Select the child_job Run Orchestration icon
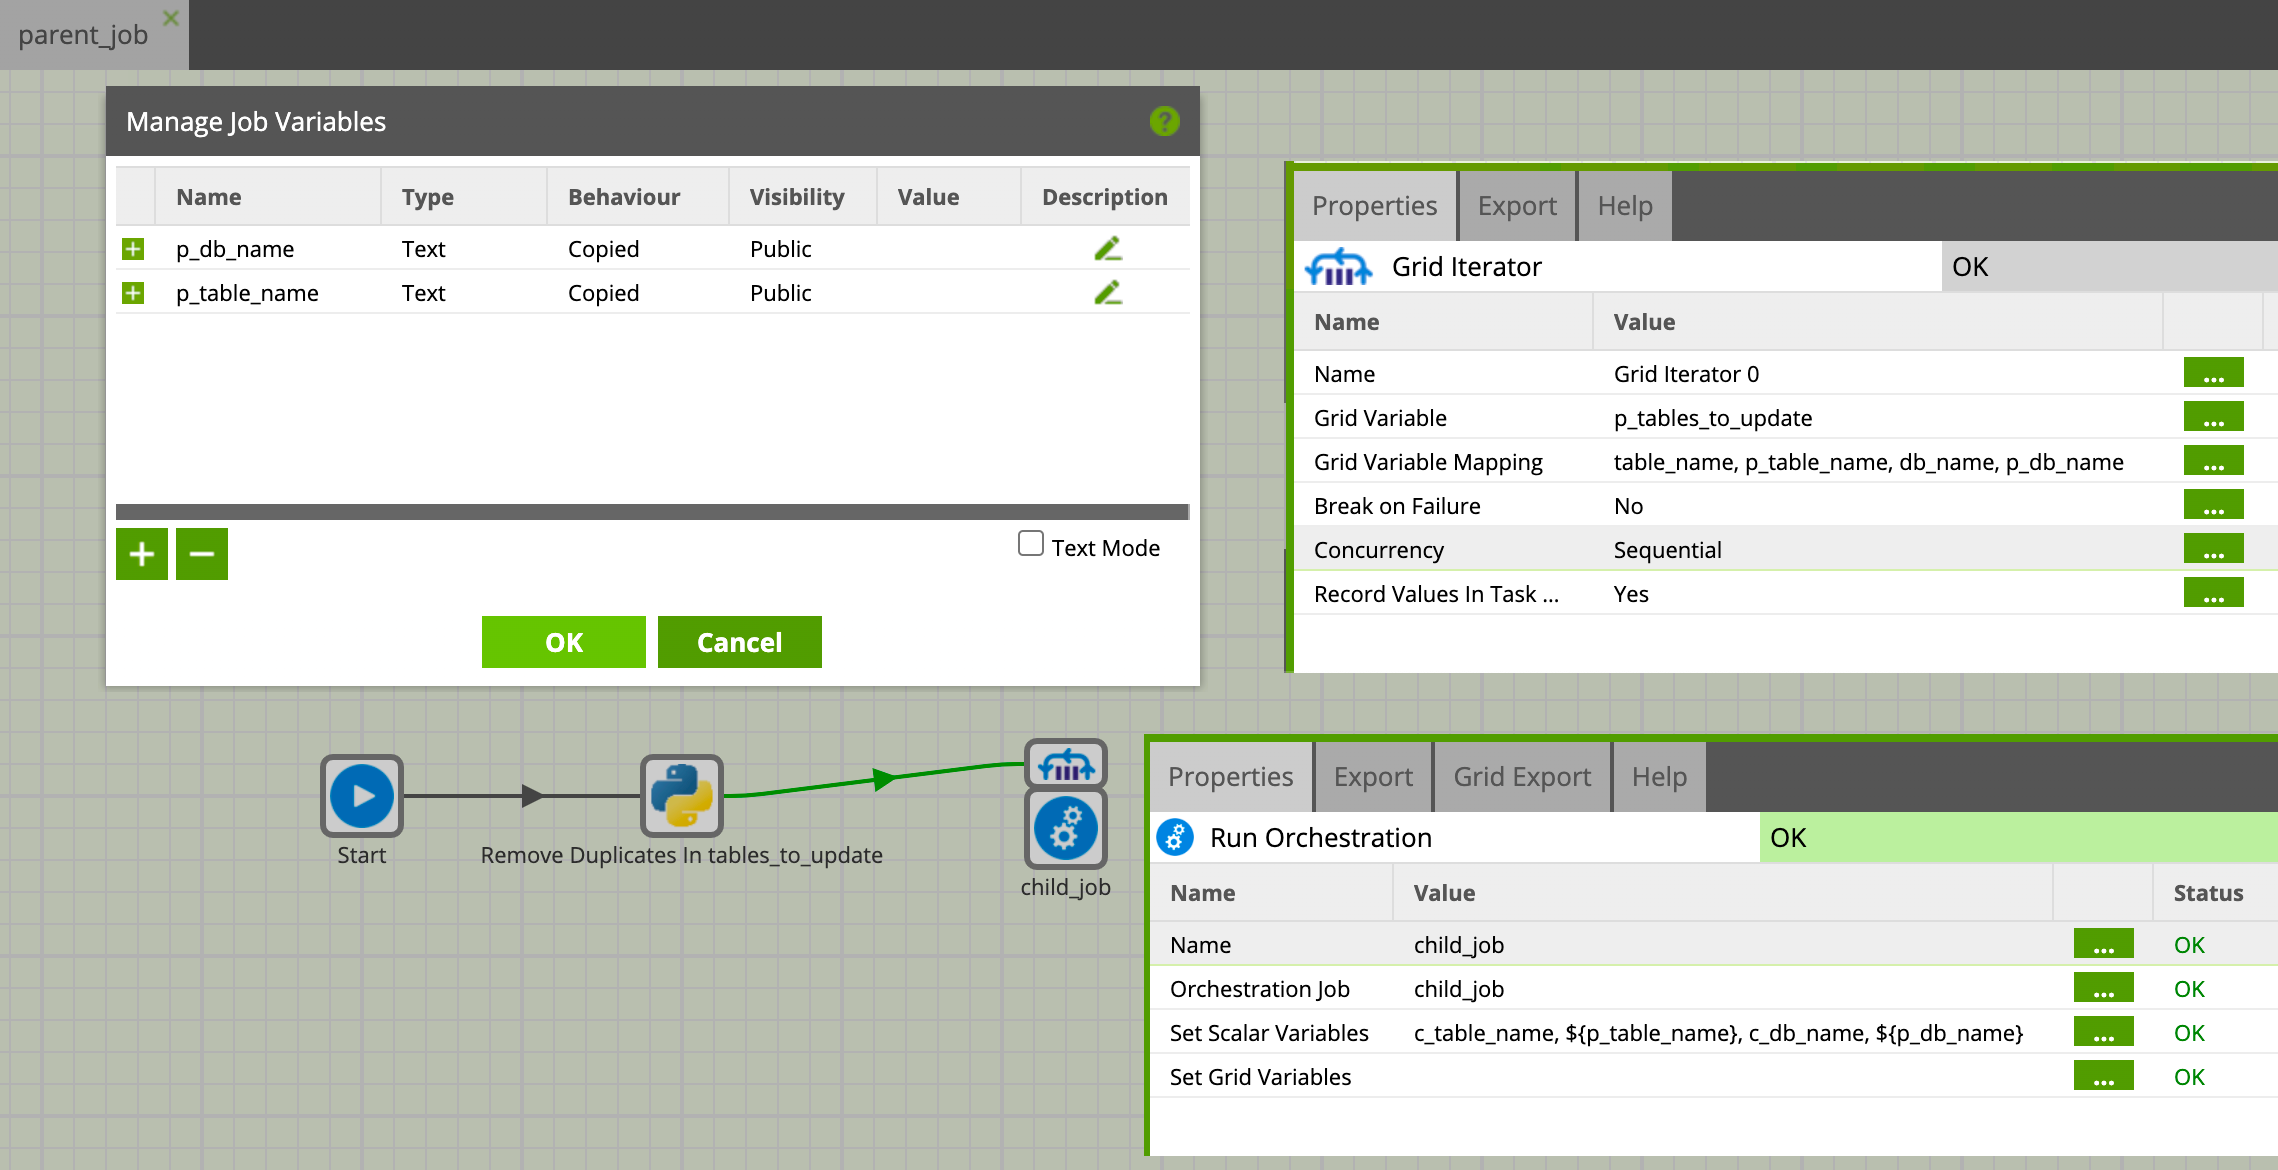The height and width of the screenshot is (1170, 2278). (x=1065, y=828)
